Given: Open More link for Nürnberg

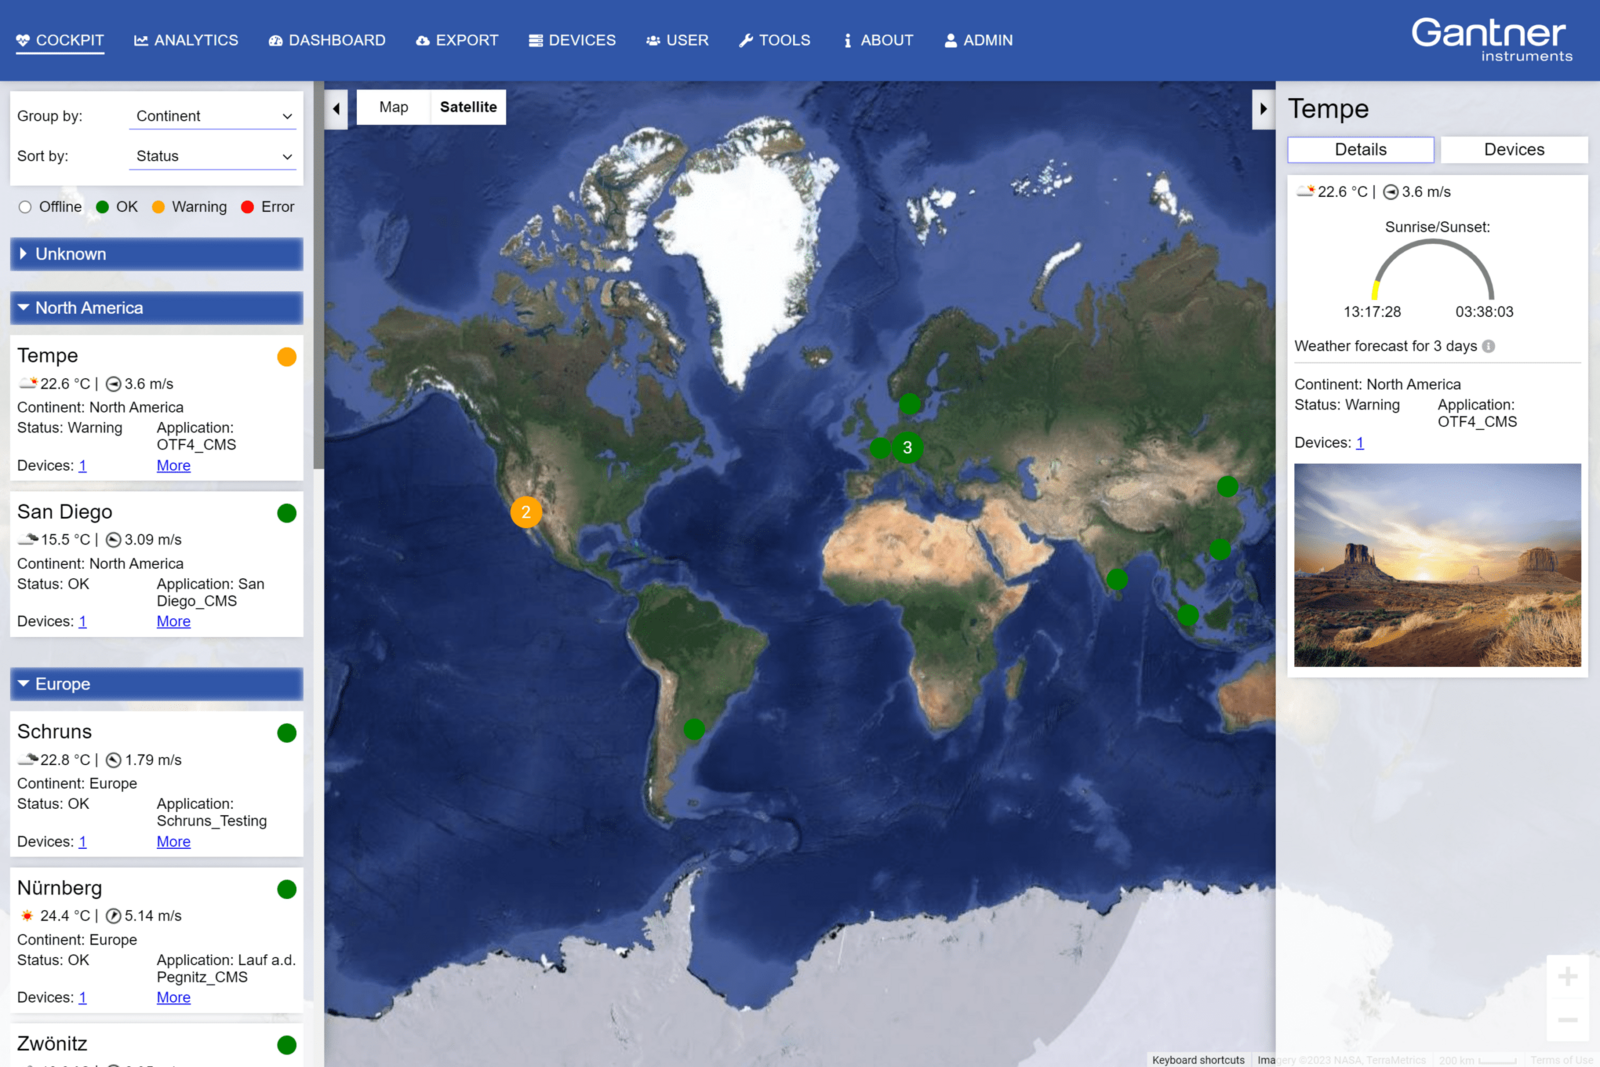Looking at the screenshot, I should point(173,997).
